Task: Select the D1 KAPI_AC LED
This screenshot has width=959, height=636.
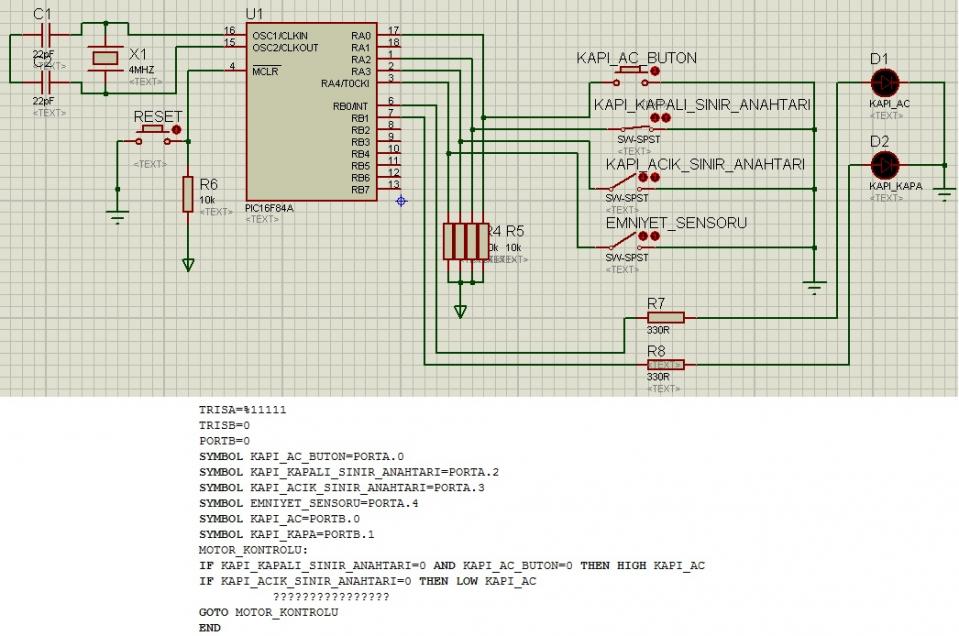Action: pos(884,82)
